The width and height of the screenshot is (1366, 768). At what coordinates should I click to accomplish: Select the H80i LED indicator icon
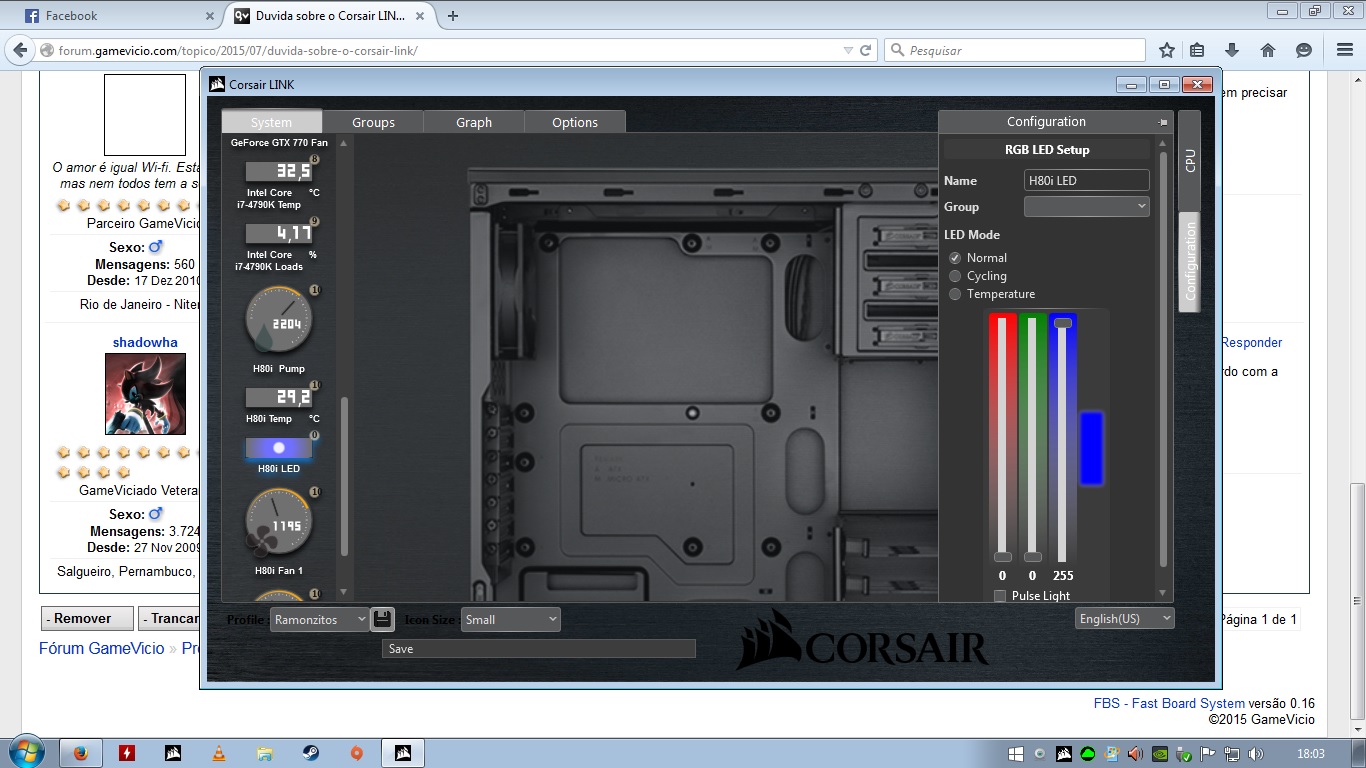pos(279,448)
